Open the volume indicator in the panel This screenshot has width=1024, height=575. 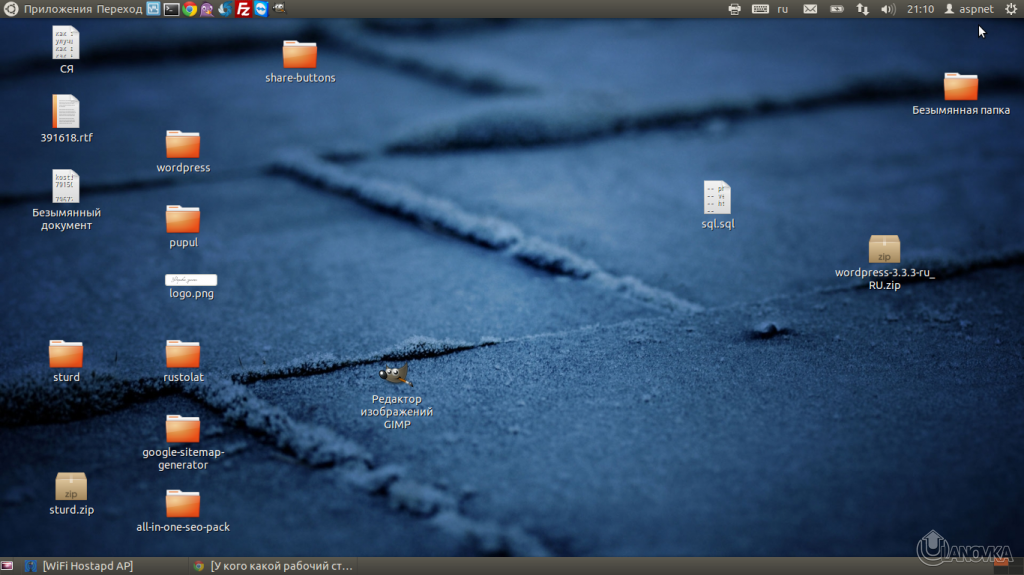[x=887, y=9]
